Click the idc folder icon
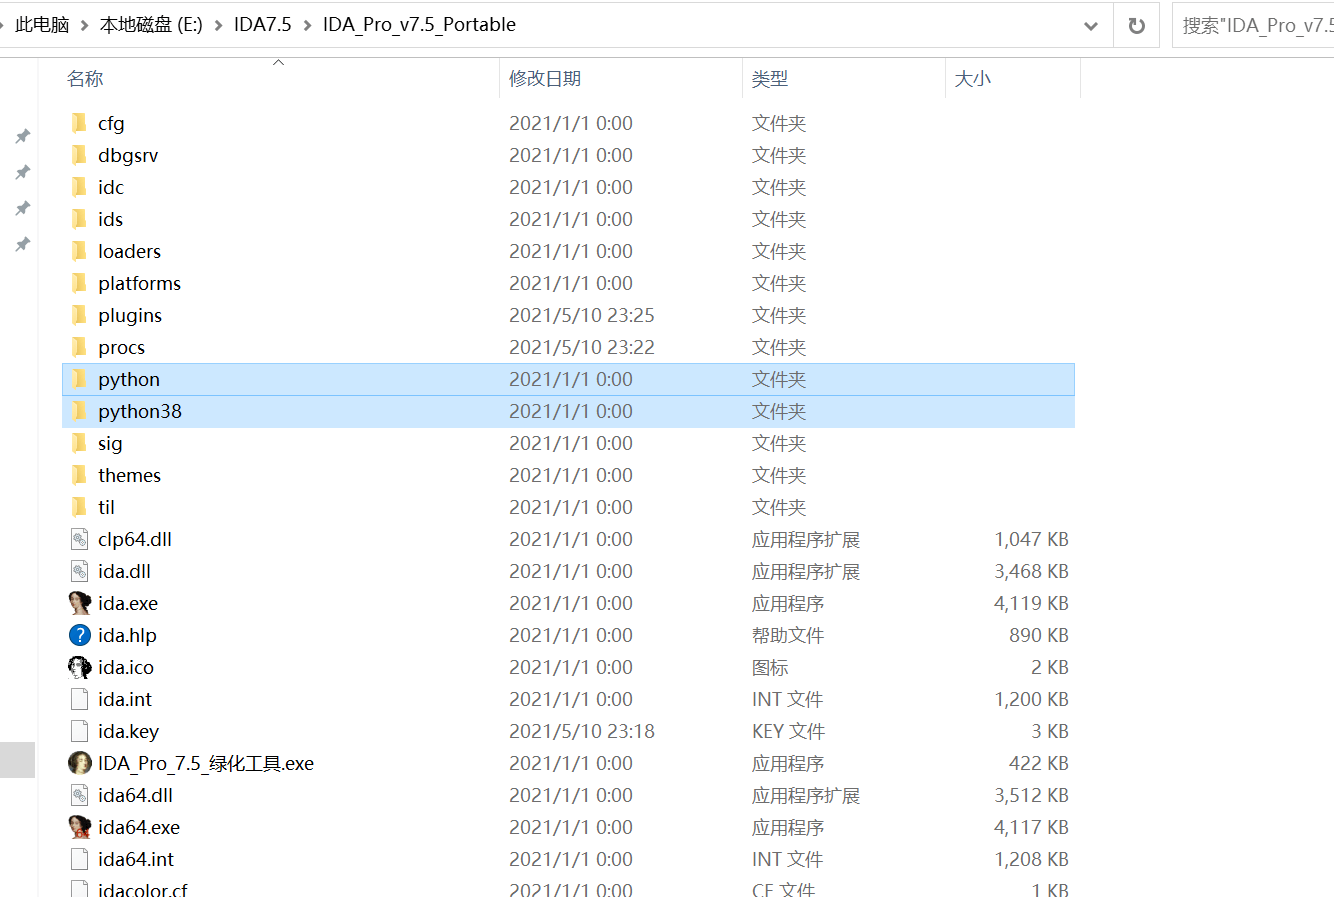 tap(80, 187)
